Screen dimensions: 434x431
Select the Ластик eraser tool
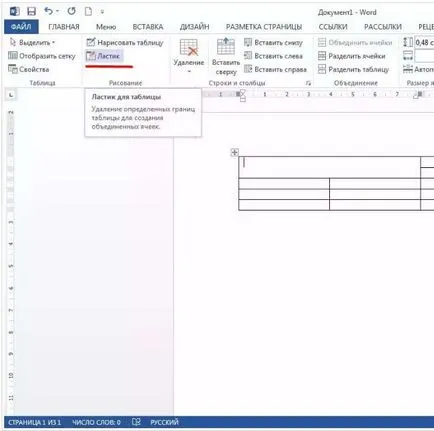point(103,56)
